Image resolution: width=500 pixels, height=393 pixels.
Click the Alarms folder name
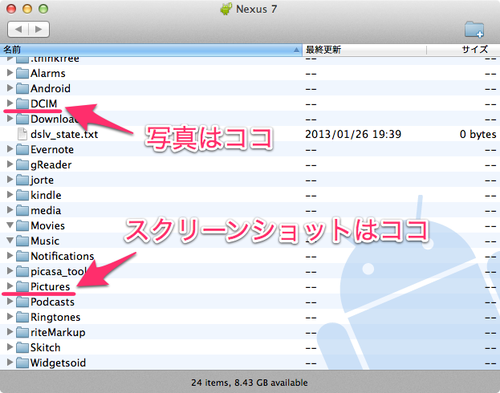[48, 73]
